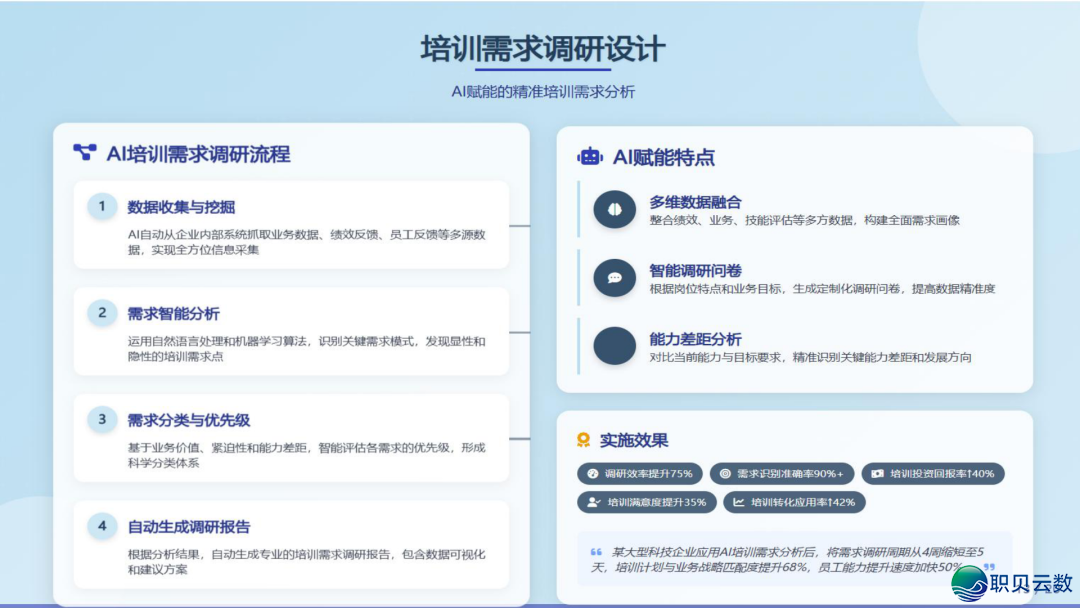Click the tag label 需求识别准确率90%+
The height and width of the screenshot is (608, 1080).
click(791, 474)
